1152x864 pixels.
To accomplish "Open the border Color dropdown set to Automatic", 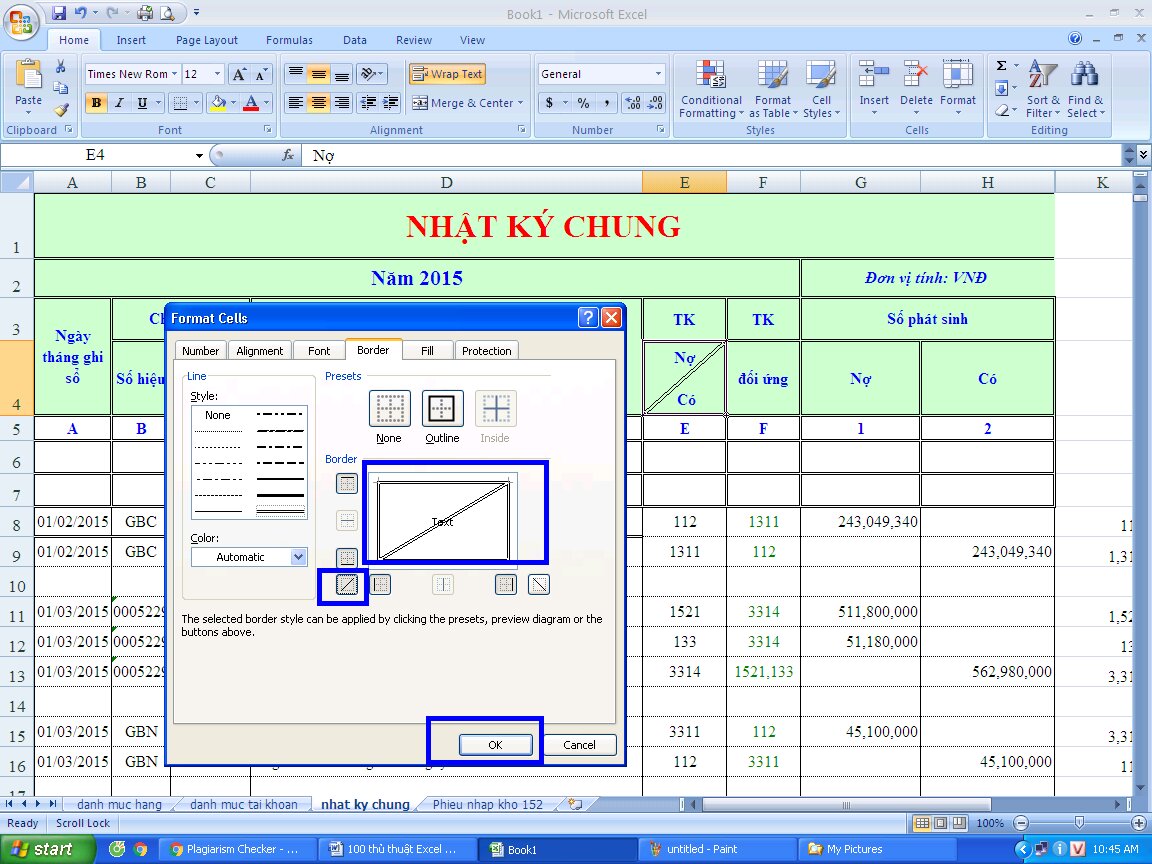I will (248, 556).
